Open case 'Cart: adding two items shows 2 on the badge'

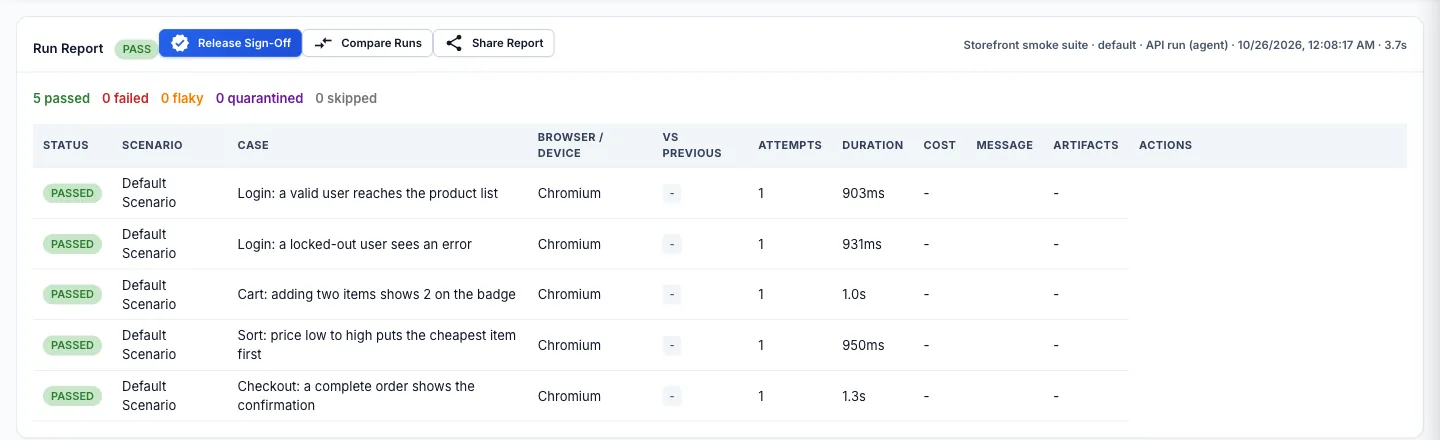376,294
